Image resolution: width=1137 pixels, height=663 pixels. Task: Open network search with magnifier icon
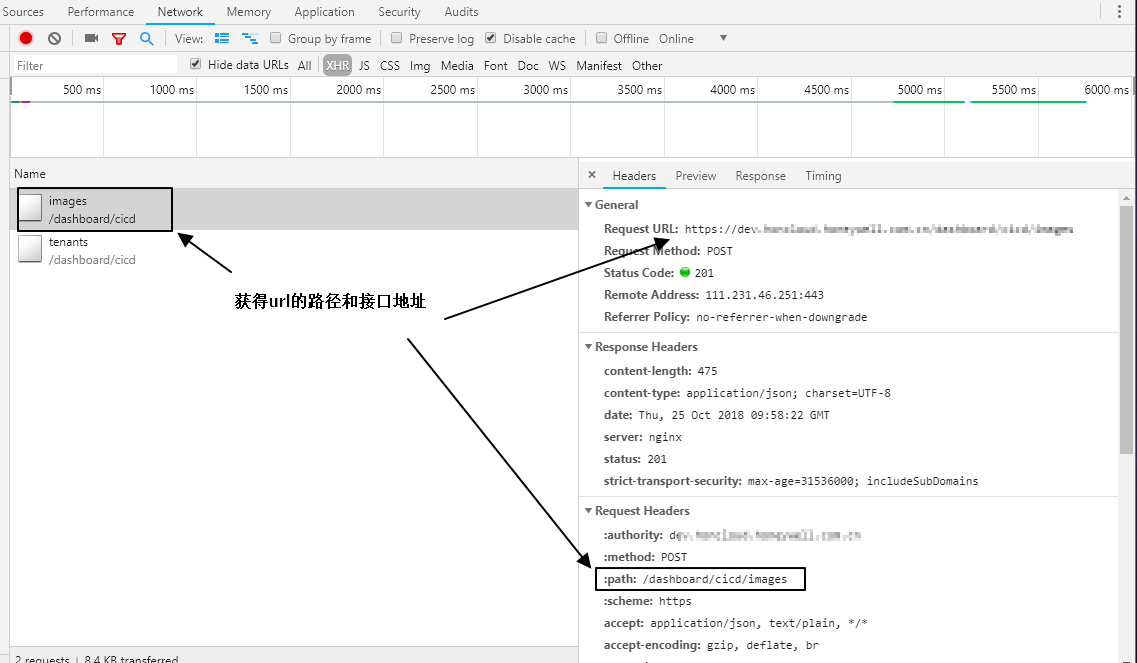pos(146,38)
